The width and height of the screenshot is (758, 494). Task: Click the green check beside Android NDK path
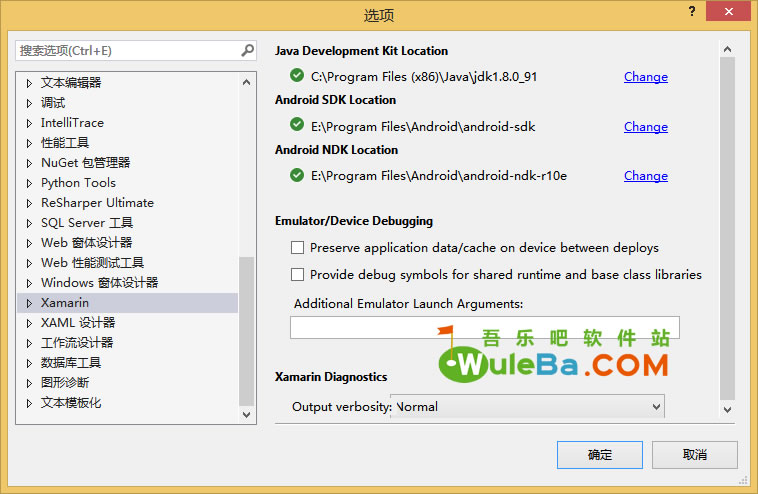coord(297,174)
